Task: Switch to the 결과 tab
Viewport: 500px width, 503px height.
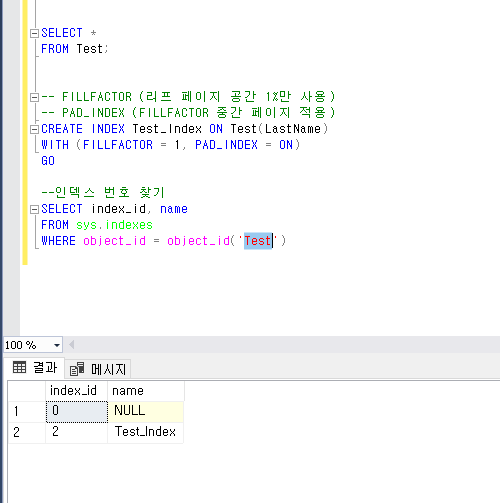Action: tap(35, 368)
